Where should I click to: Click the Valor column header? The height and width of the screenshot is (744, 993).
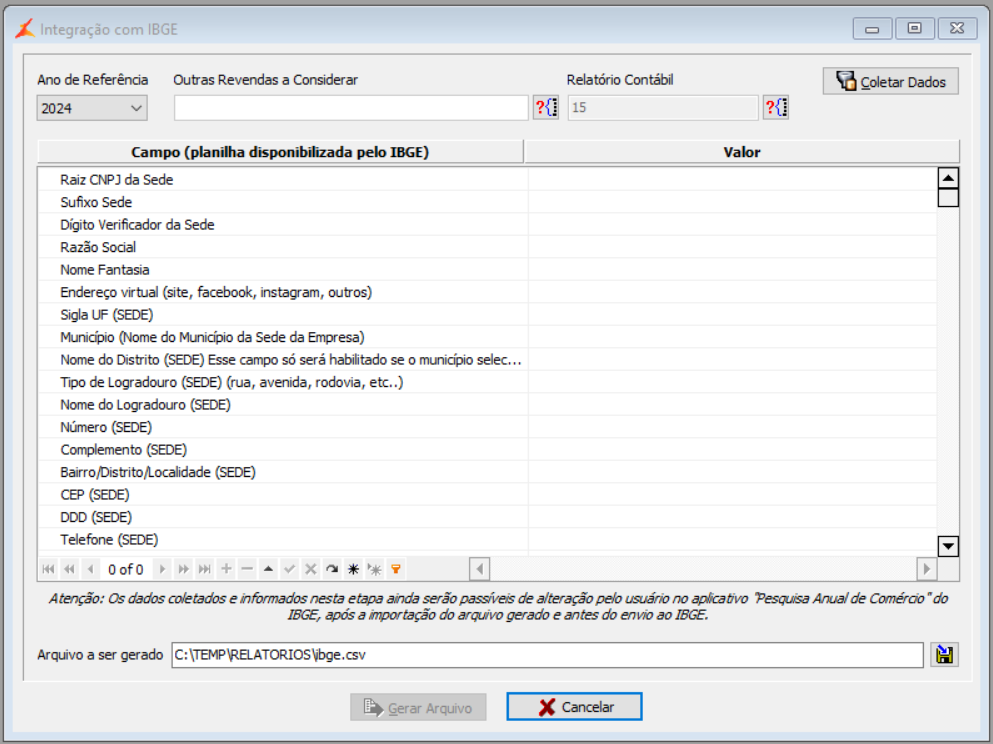click(x=742, y=152)
